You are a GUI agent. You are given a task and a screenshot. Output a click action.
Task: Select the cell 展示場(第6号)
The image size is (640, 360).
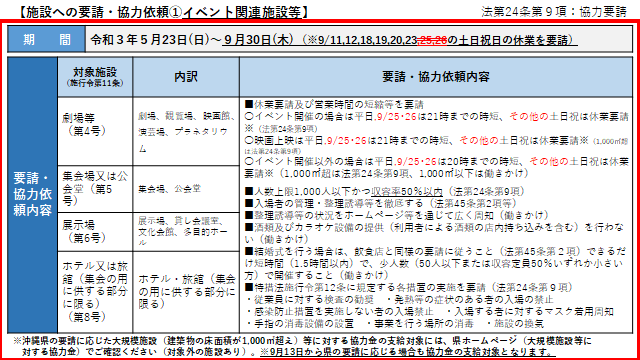[95, 231]
